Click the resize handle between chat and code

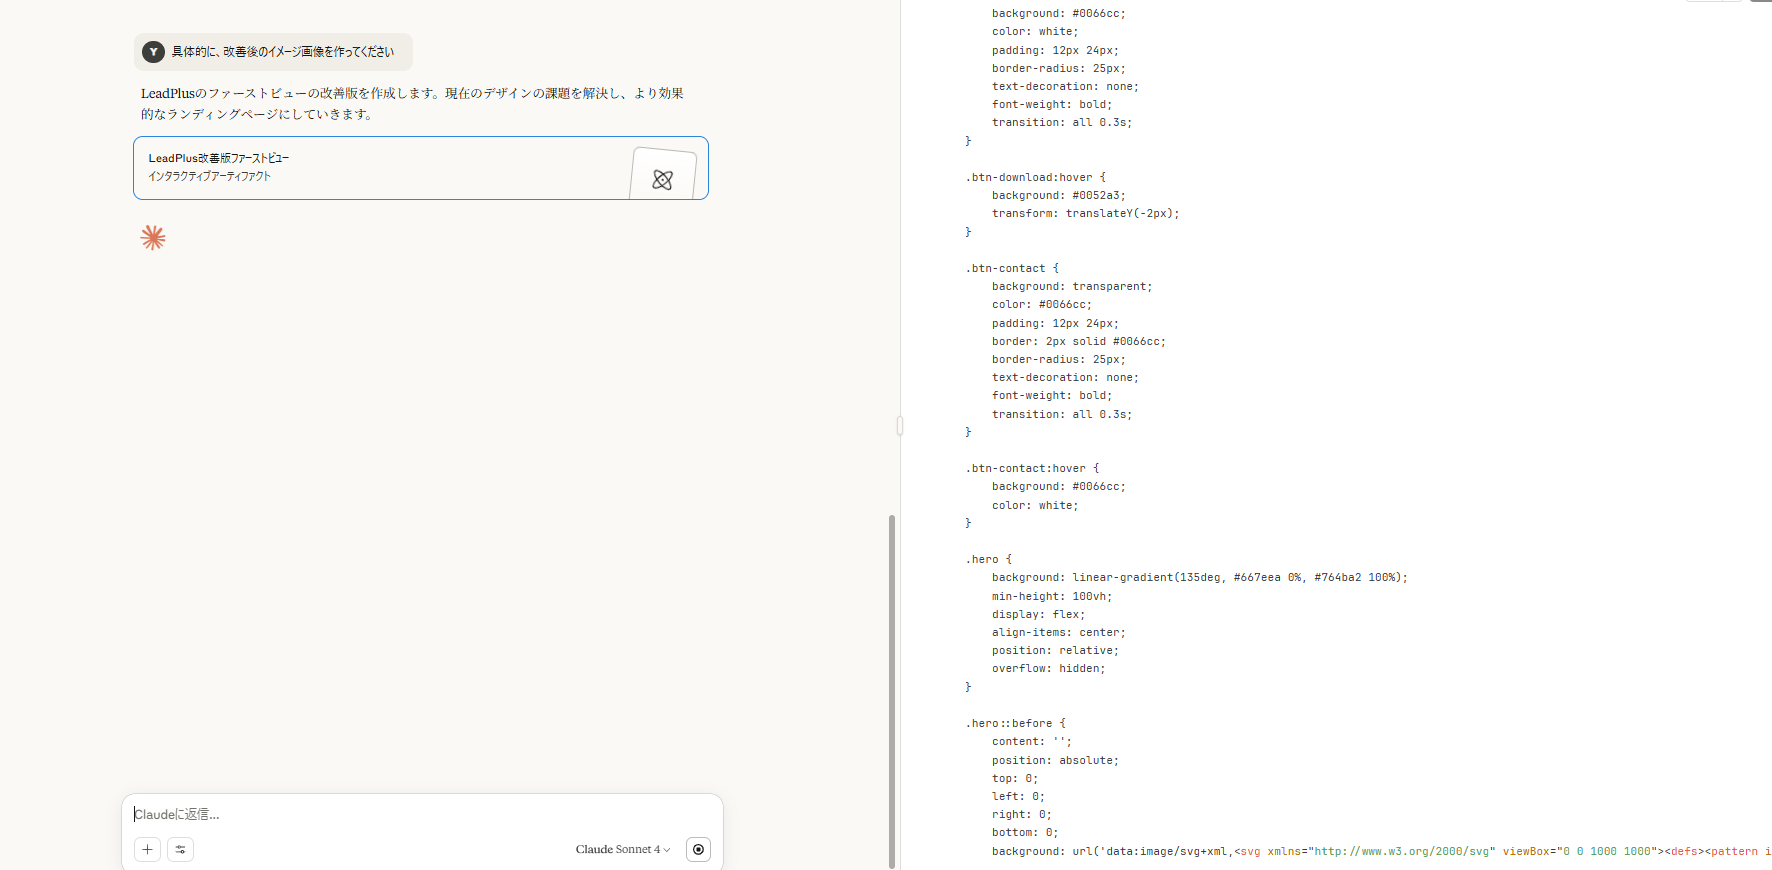tap(900, 426)
